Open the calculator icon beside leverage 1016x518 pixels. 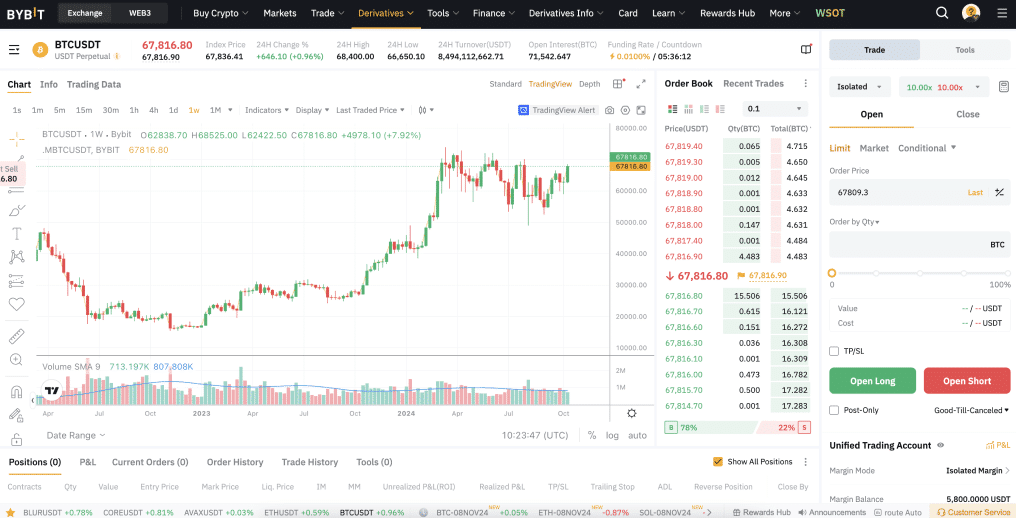pyautogui.click(x=1003, y=87)
